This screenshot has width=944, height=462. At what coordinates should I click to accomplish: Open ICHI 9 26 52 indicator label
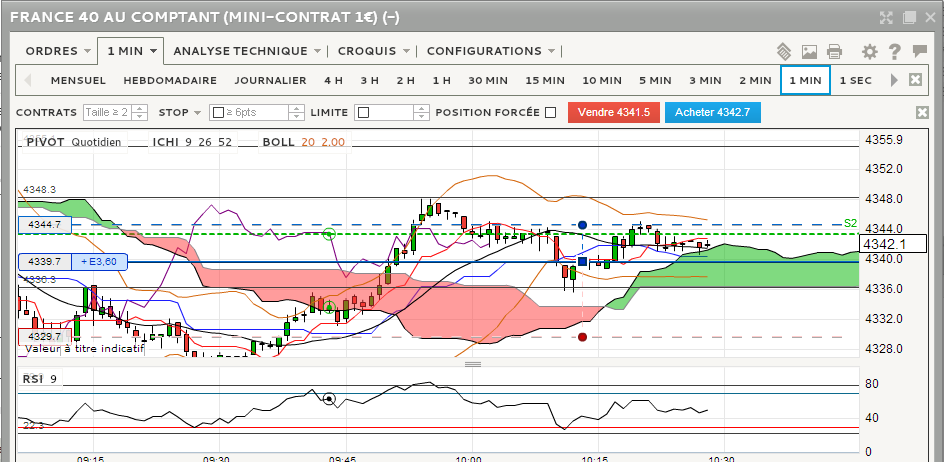(x=192, y=142)
